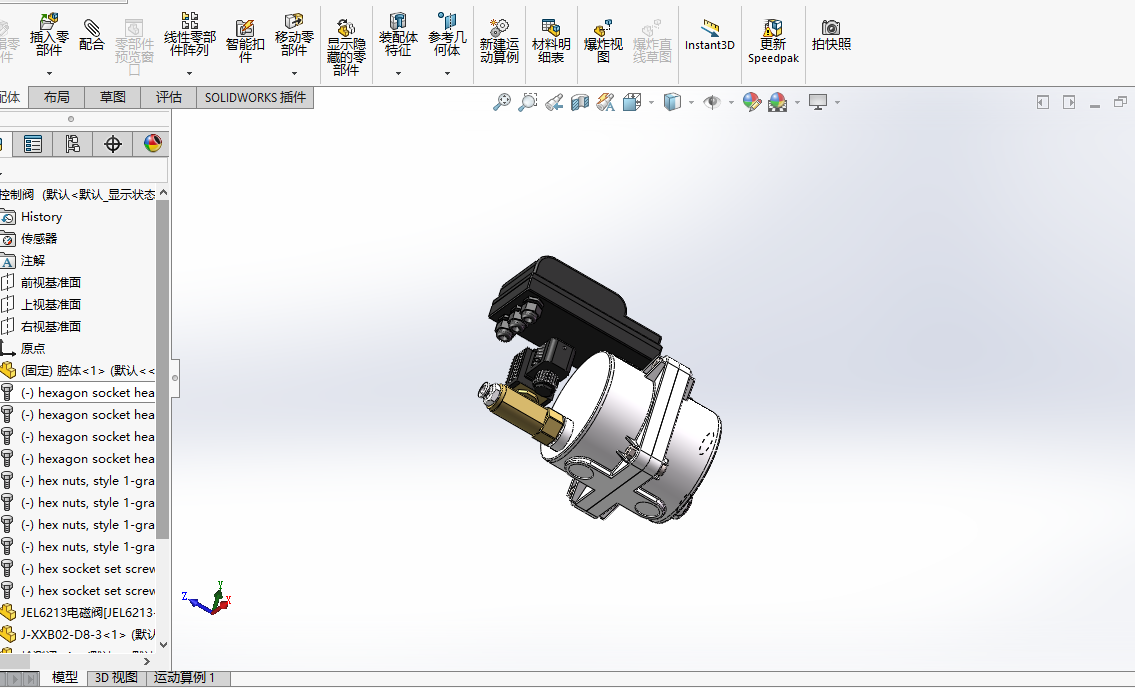Select the 移动零部件 (Move Component) tool
The height and width of the screenshot is (688, 1135).
[x=294, y=34]
